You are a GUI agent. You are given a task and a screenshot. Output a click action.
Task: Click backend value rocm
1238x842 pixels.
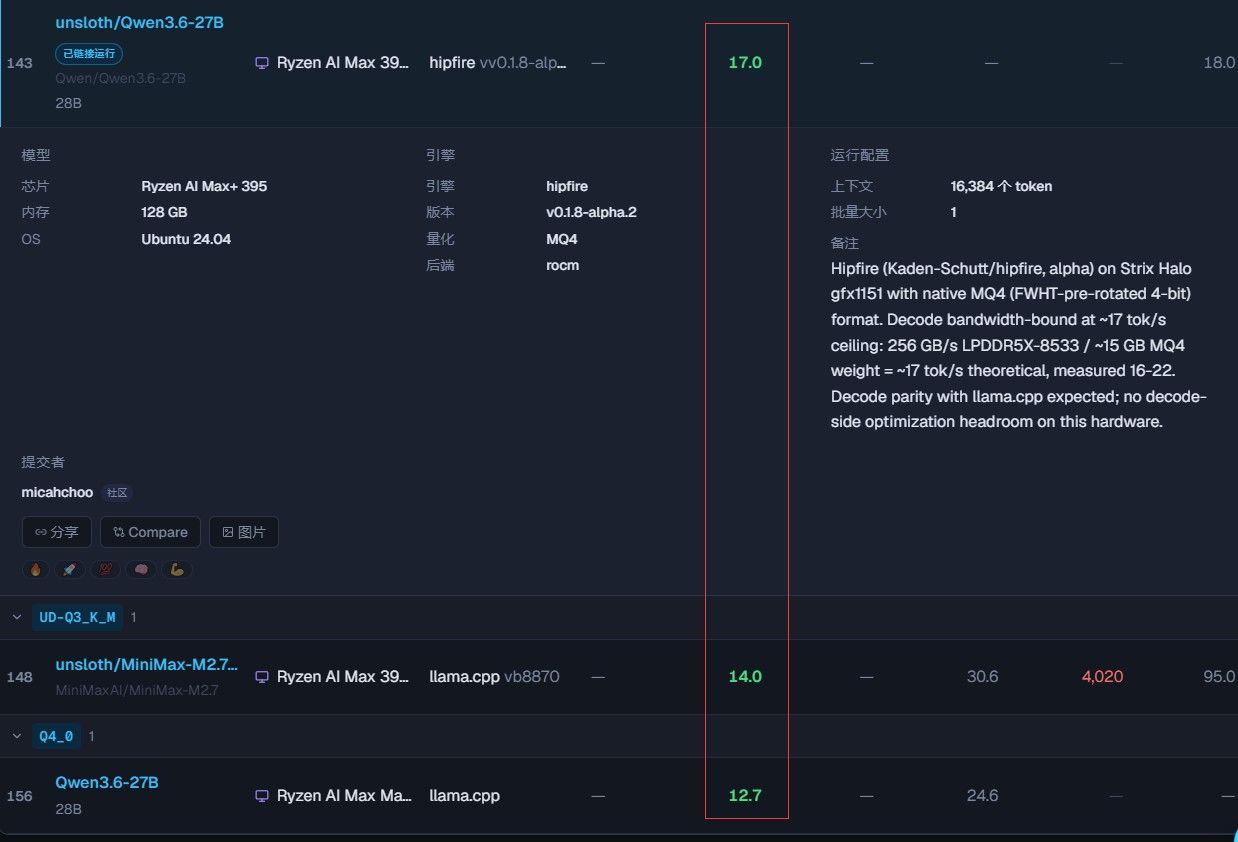pyautogui.click(x=562, y=265)
